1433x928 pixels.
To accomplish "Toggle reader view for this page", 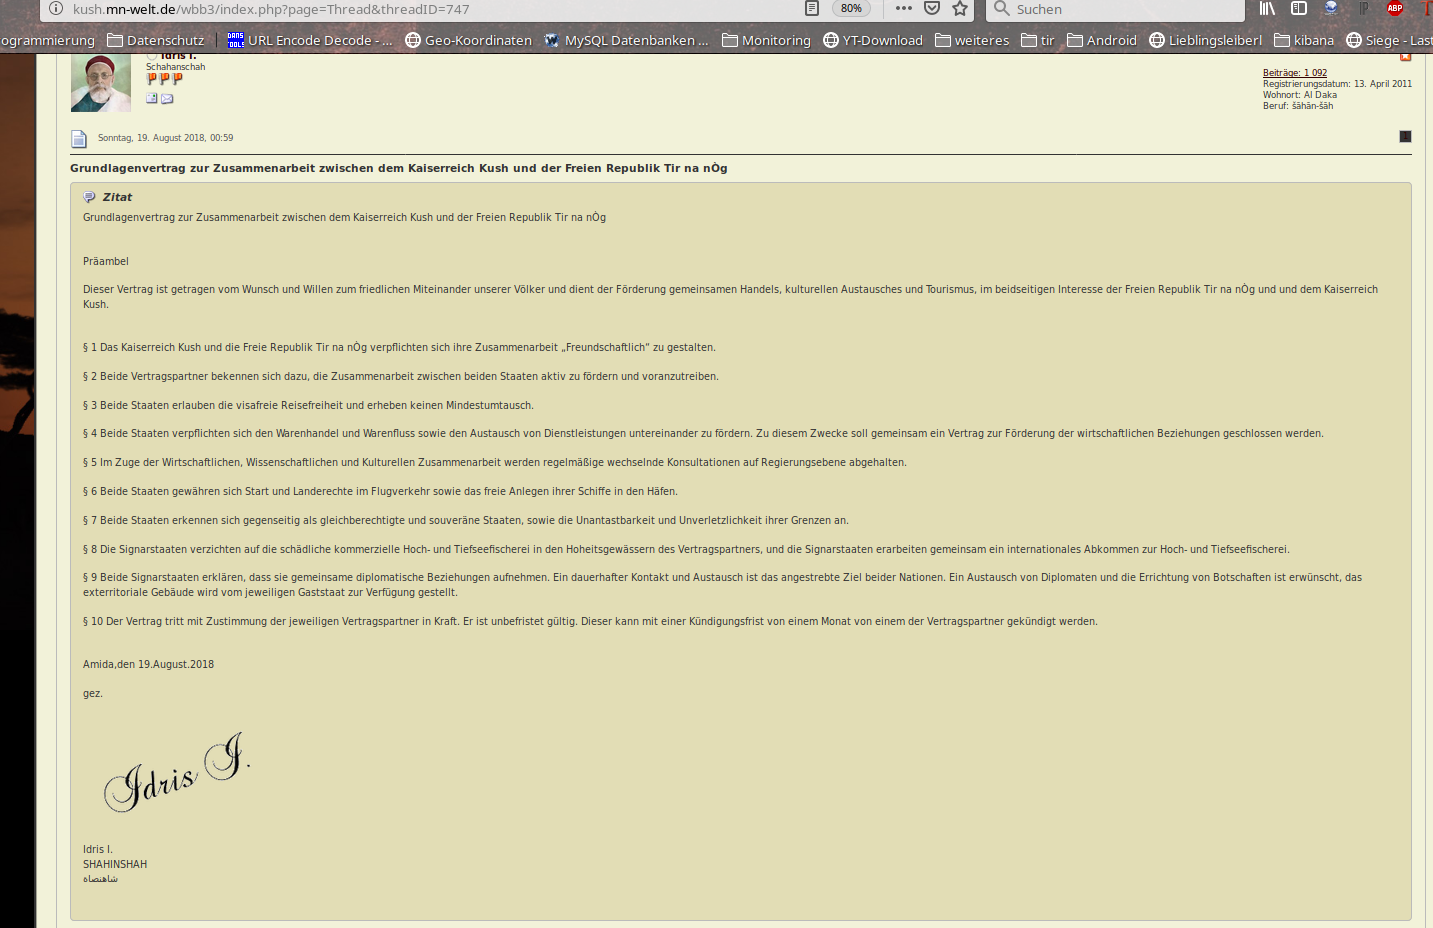I will (x=812, y=8).
